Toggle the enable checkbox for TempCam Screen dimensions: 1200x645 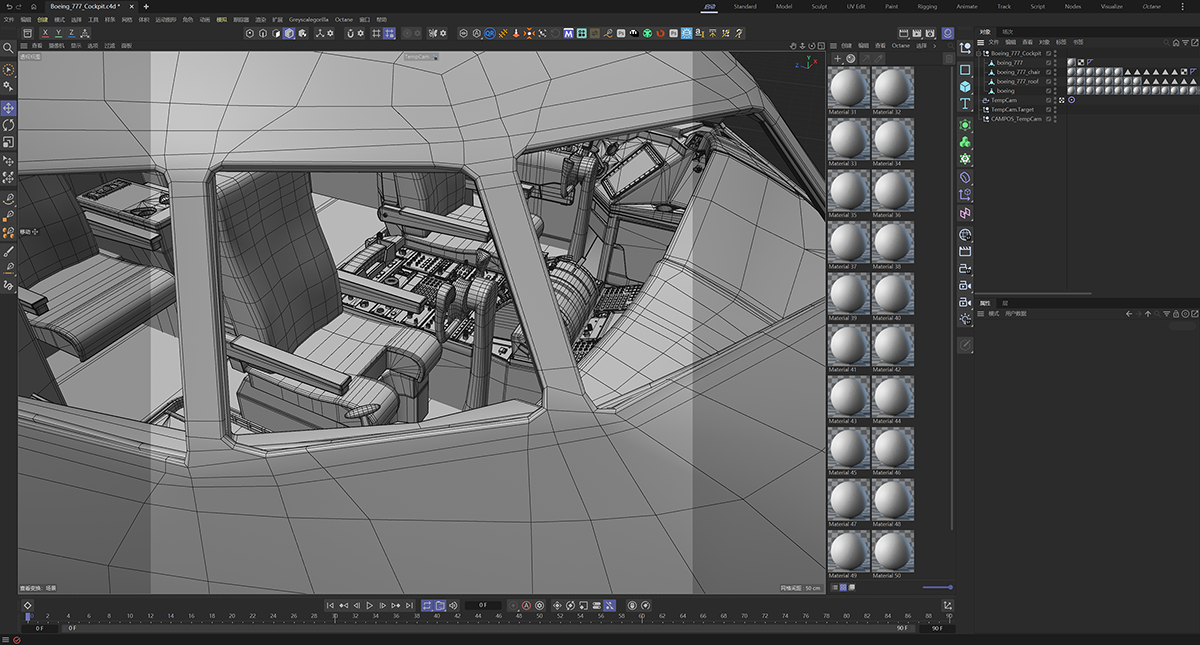pyautogui.click(x=1048, y=100)
